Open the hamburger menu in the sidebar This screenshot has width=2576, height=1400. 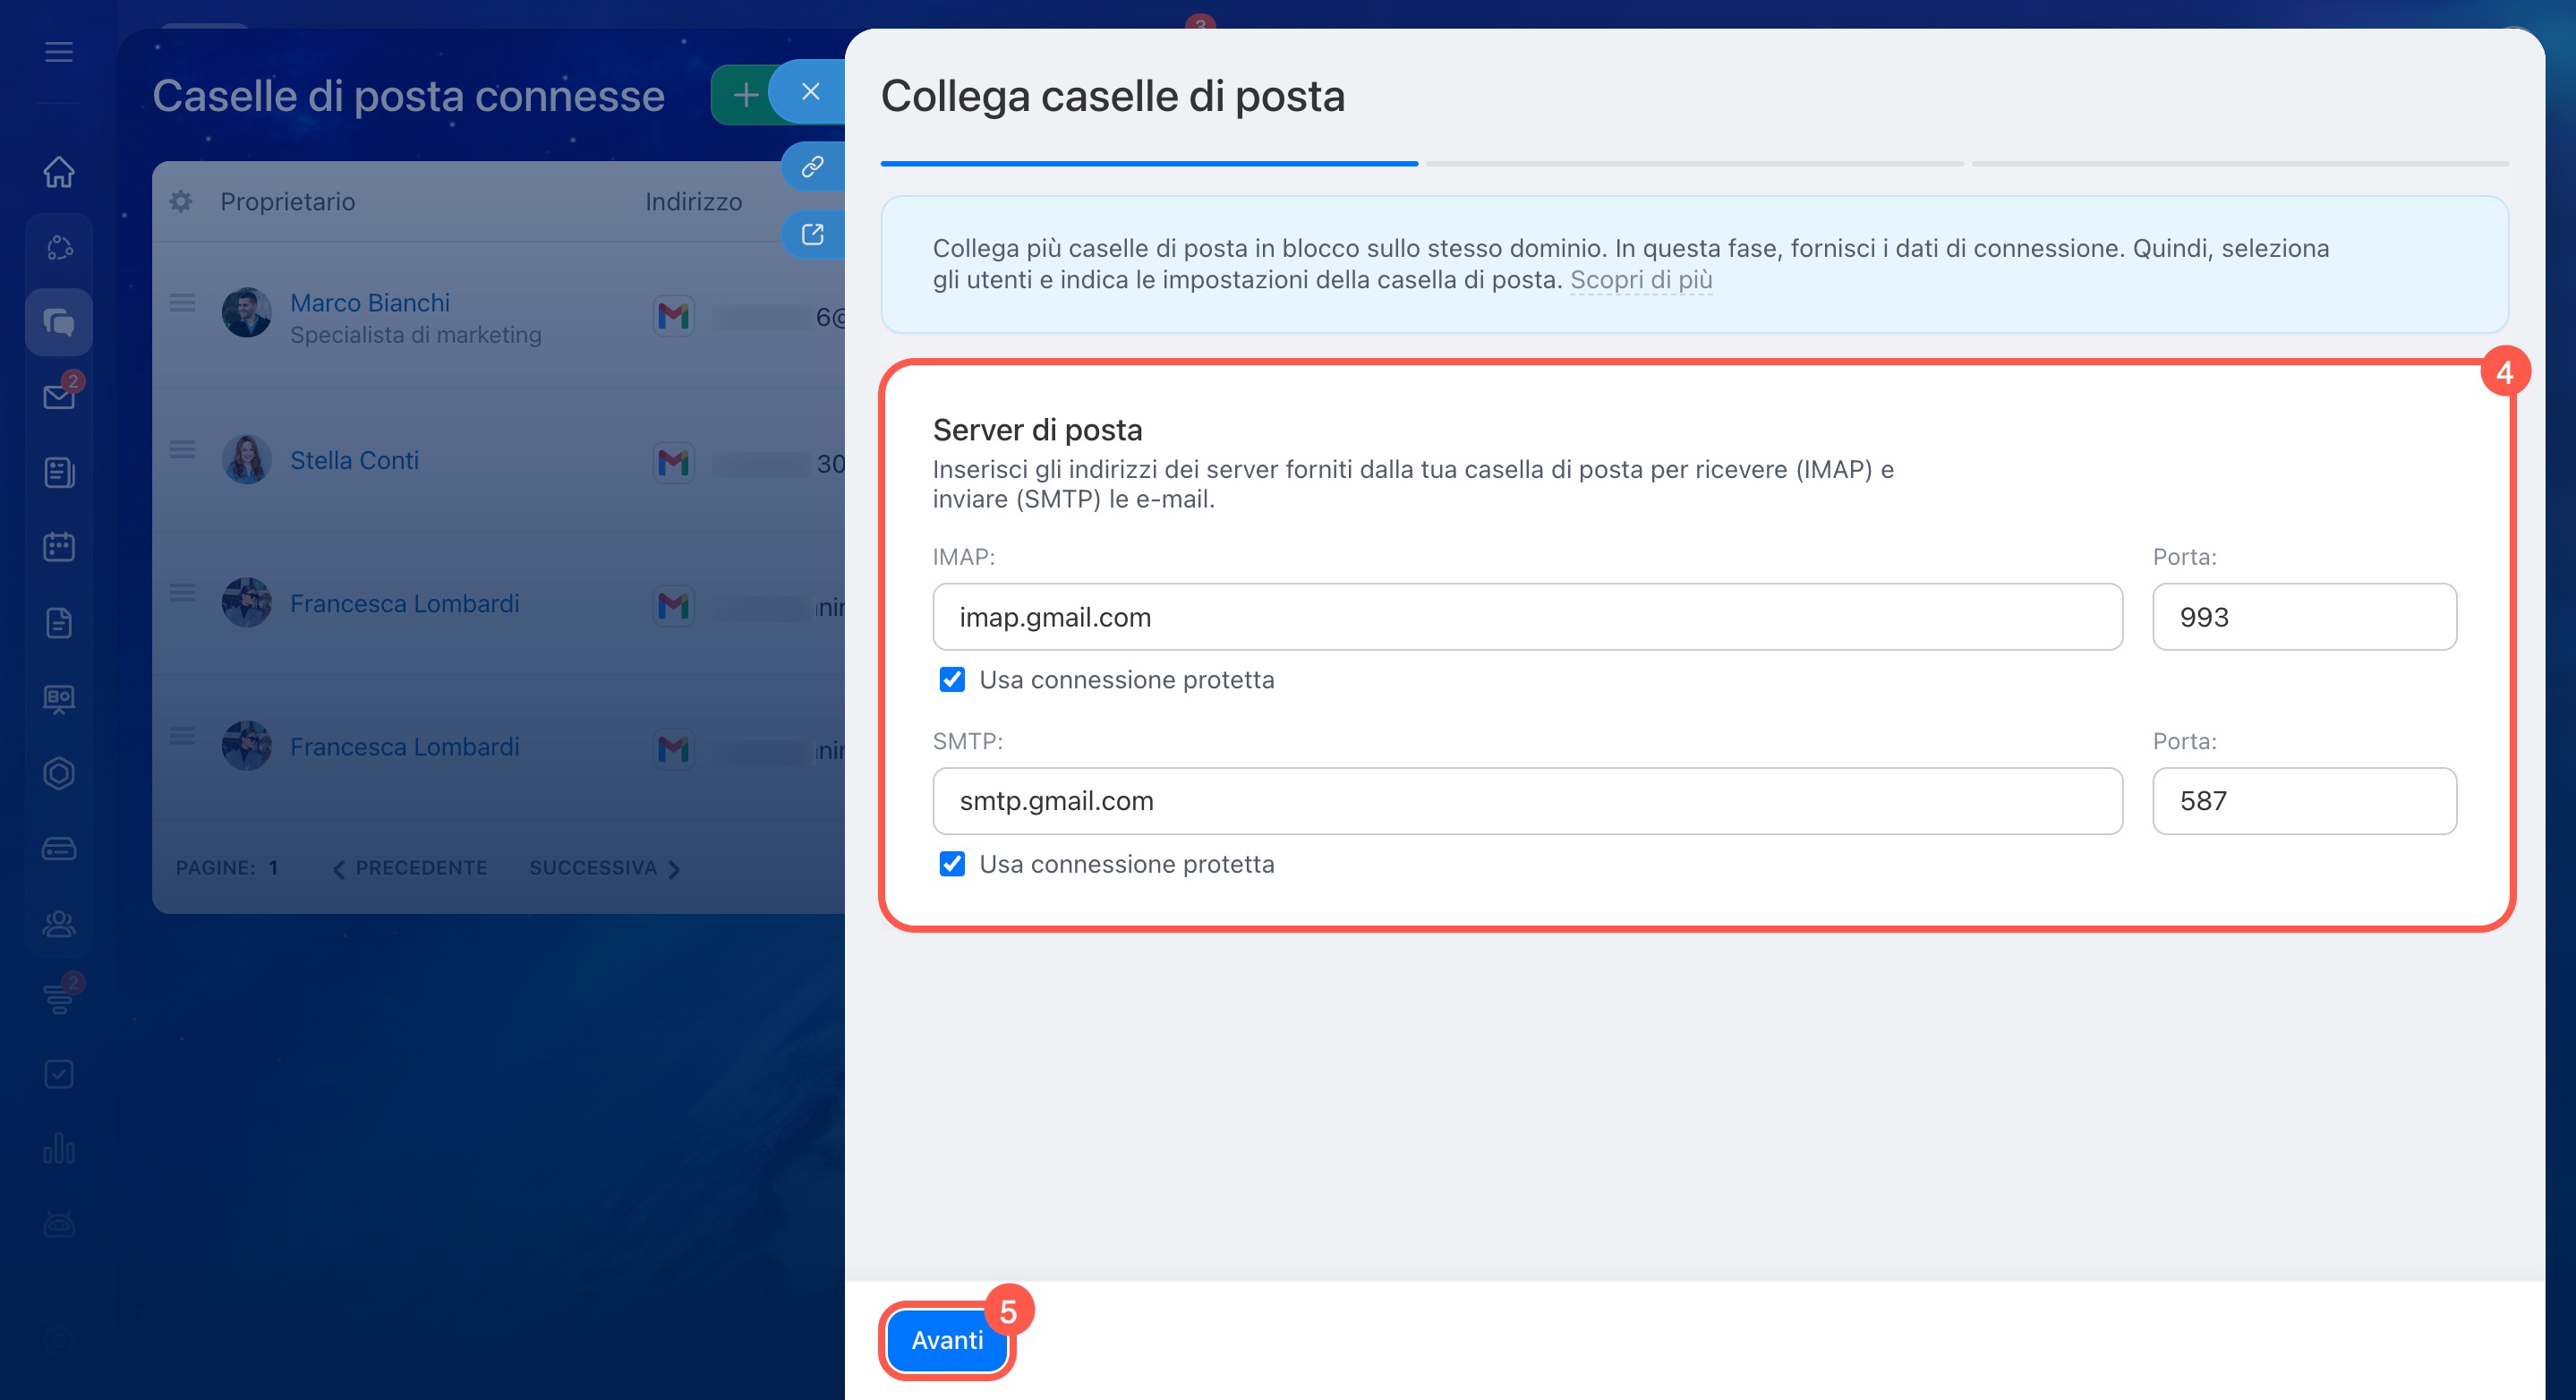[59, 52]
